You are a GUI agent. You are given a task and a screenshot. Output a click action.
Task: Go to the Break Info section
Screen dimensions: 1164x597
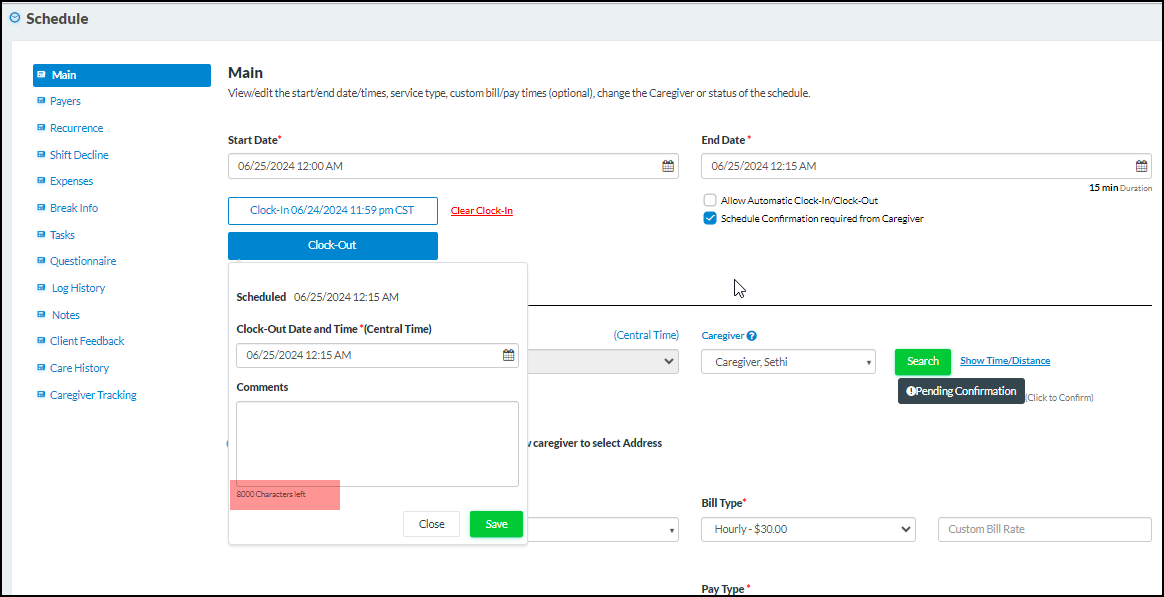(74, 208)
